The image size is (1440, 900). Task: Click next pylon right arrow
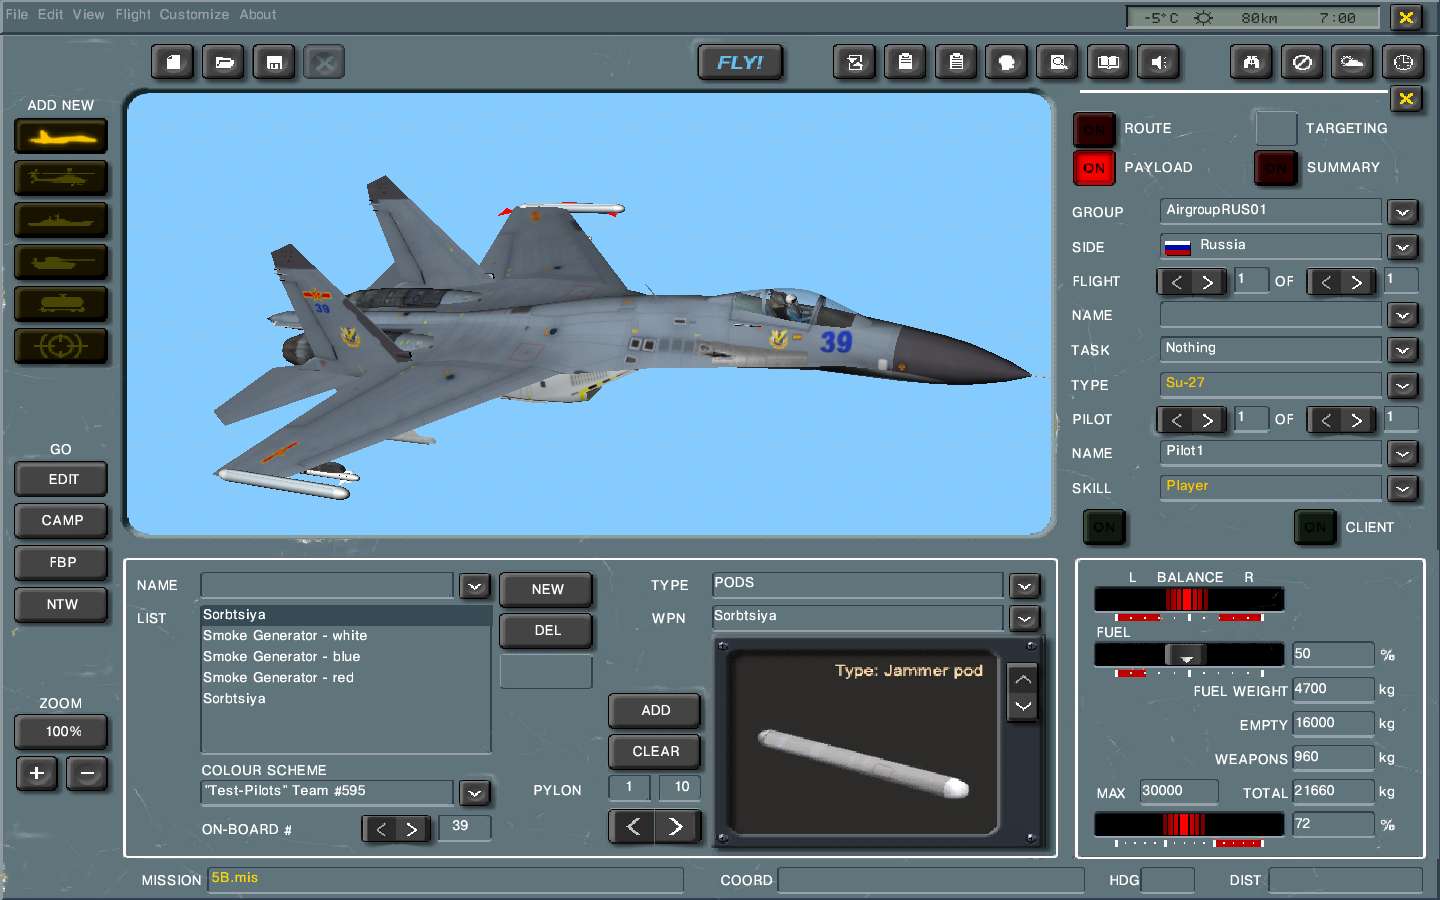coord(676,826)
